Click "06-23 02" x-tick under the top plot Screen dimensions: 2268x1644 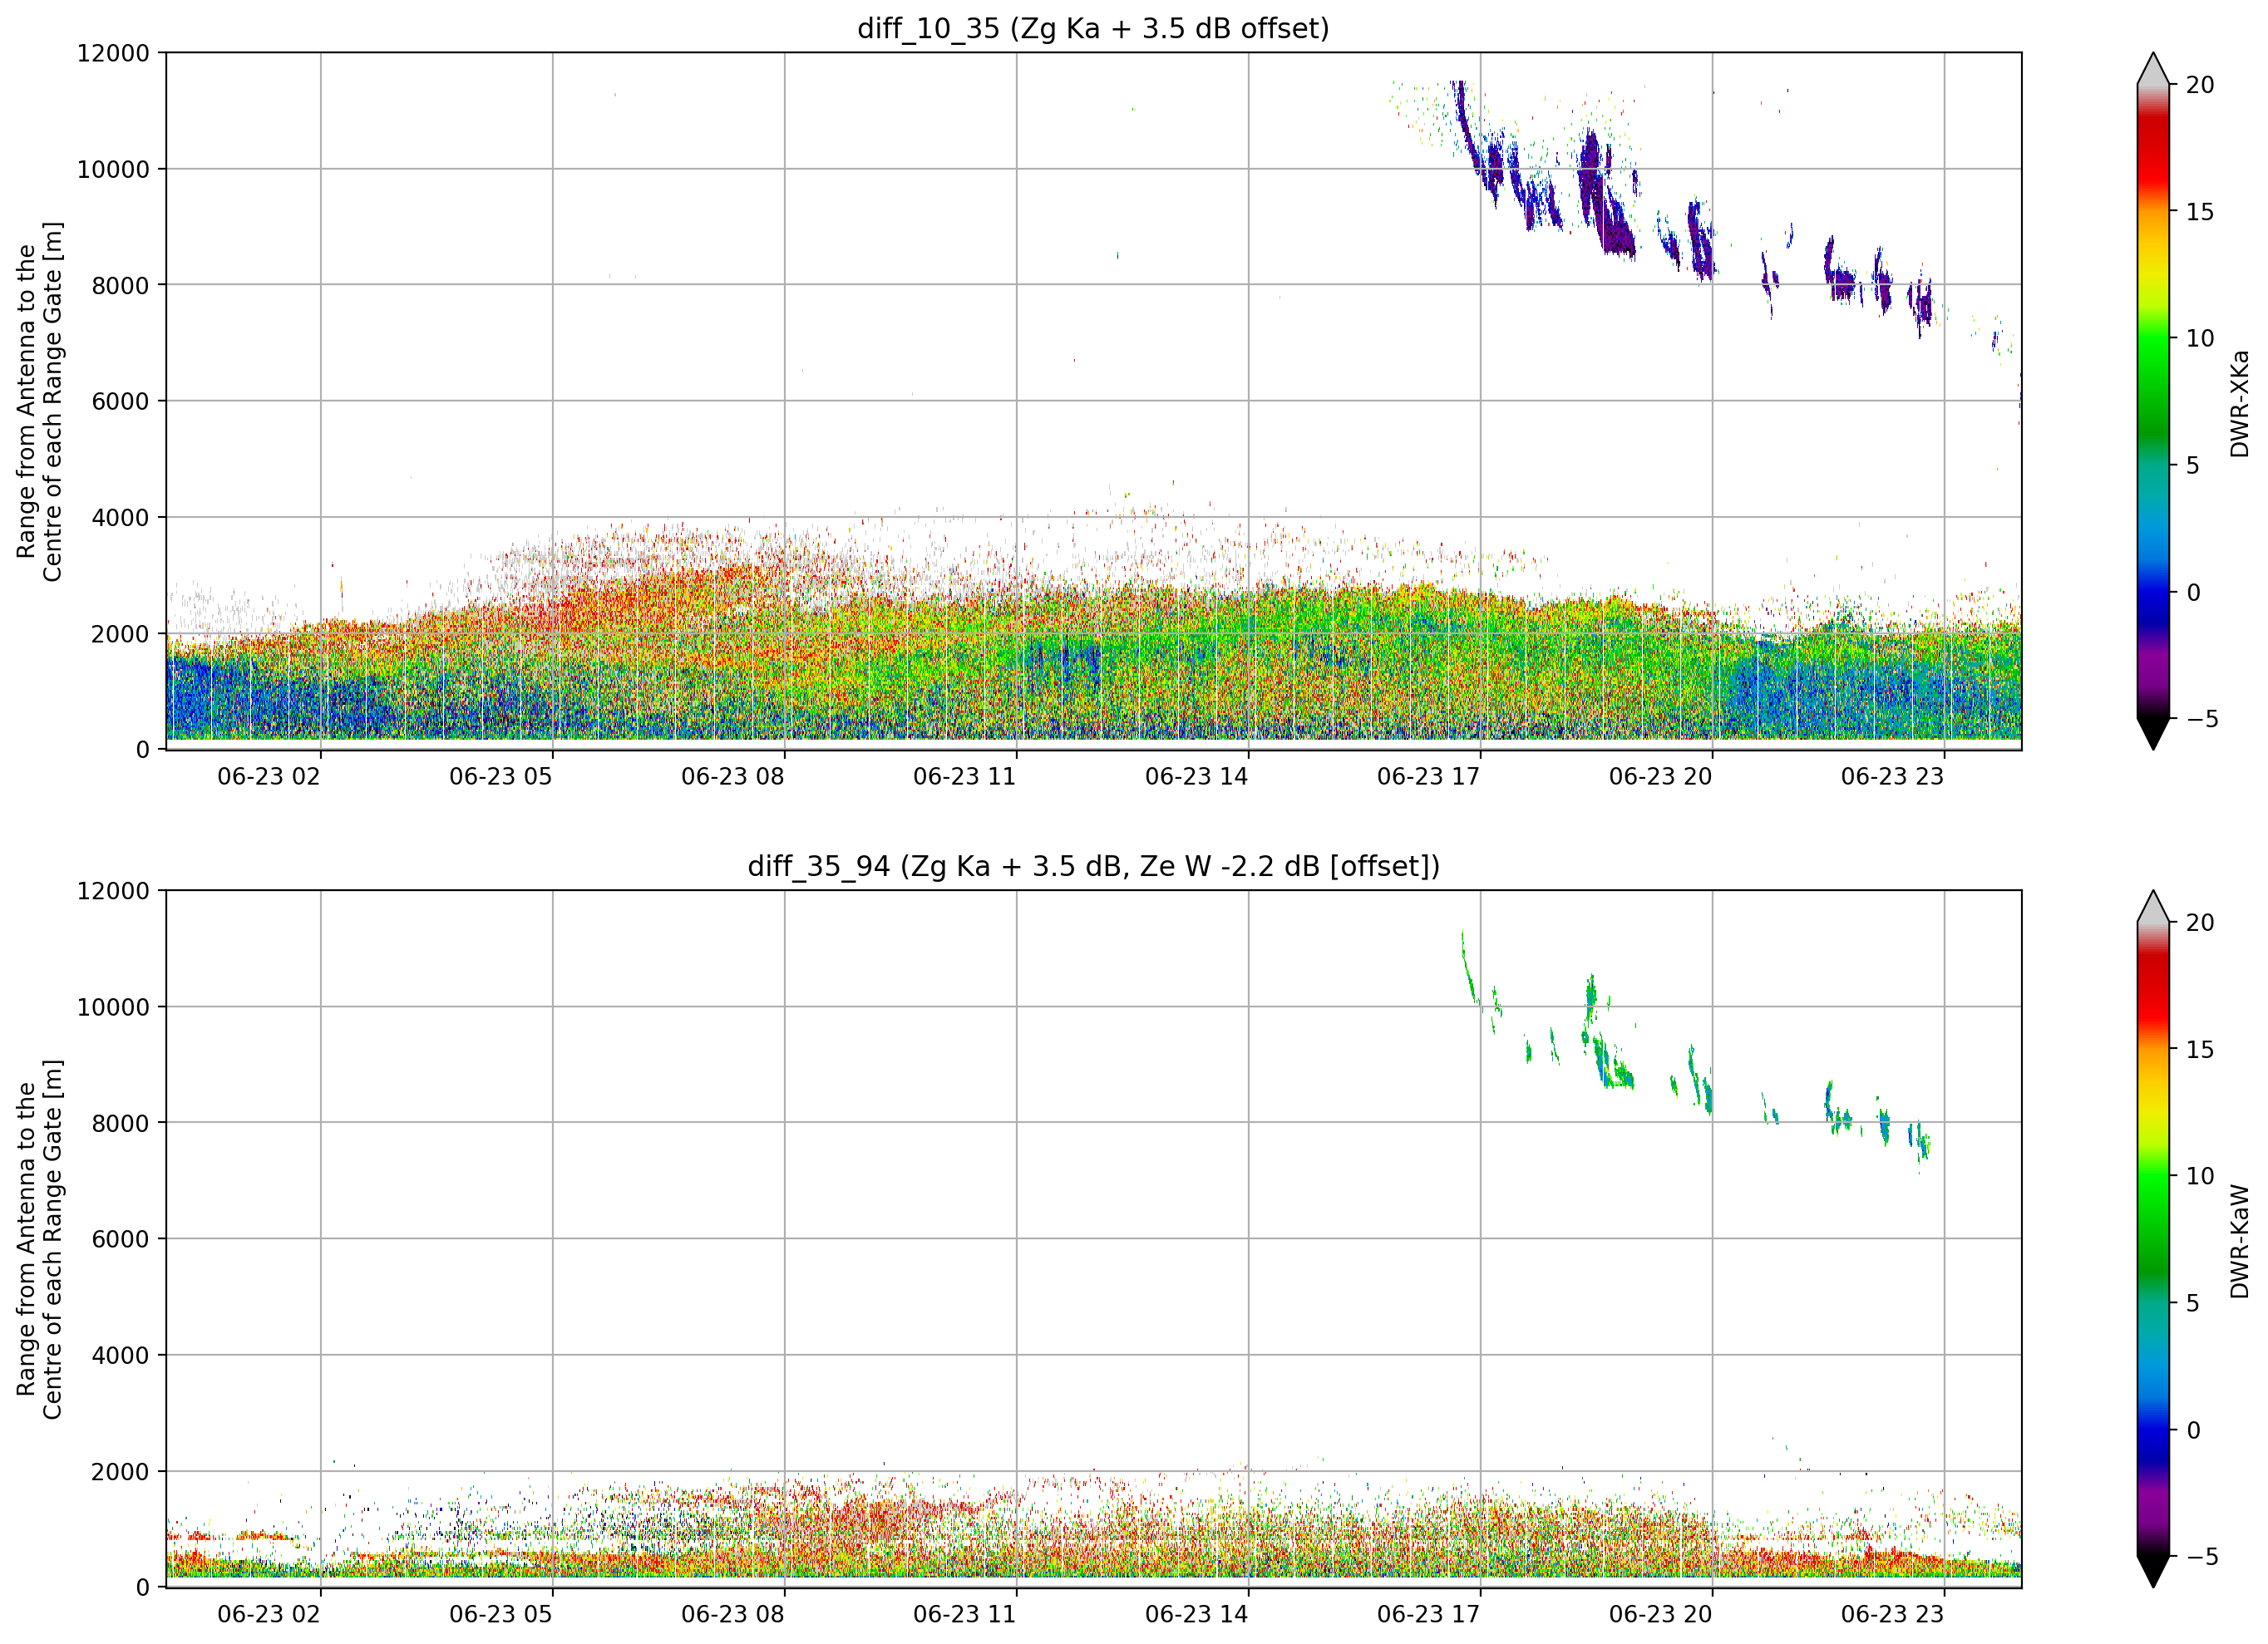pyautogui.click(x=269, y=777)
